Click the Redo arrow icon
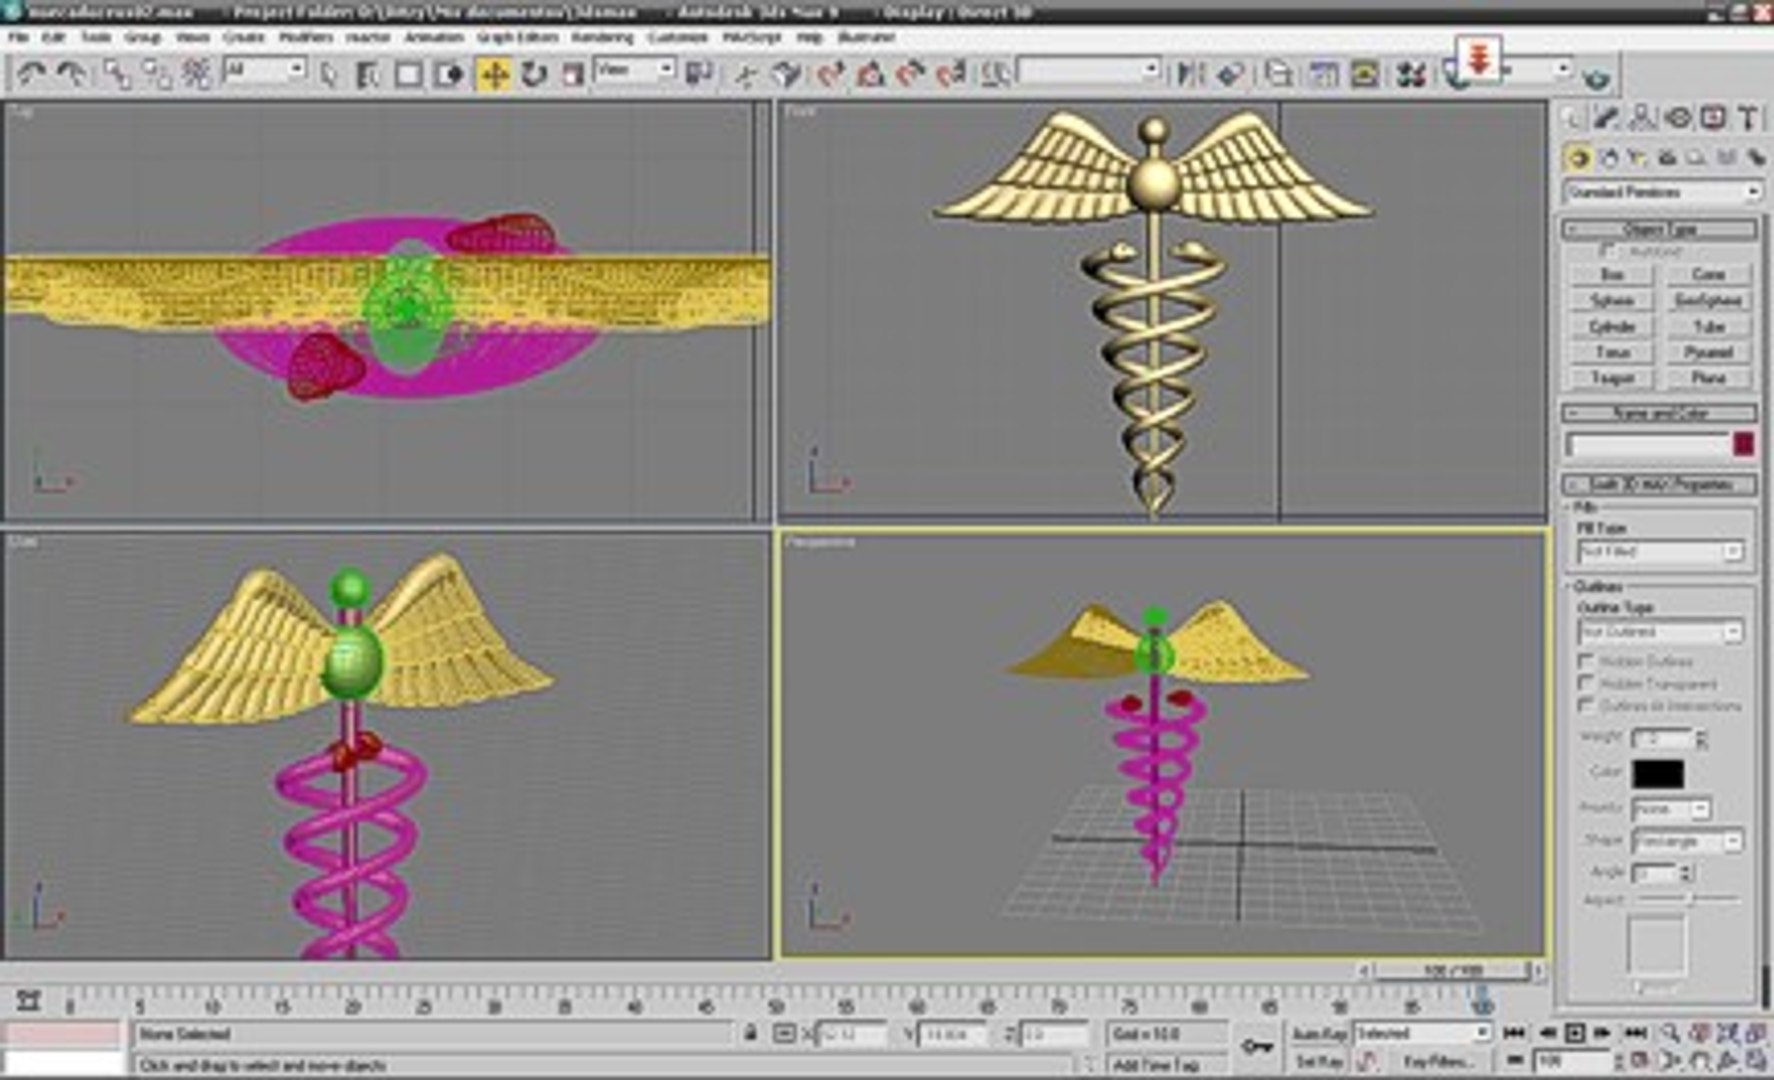1774x1080 pixels. 70,74
